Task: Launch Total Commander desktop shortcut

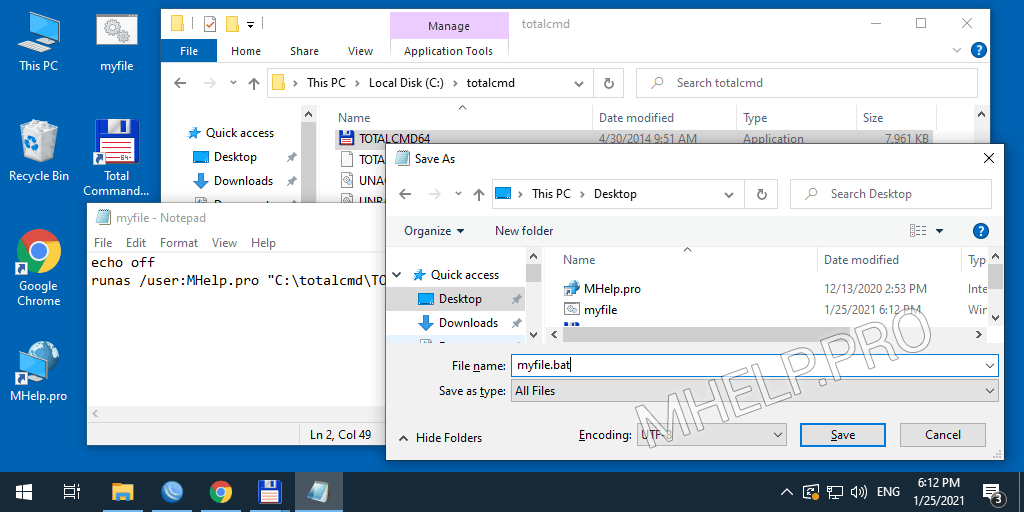Action: pyautogui.click(x=116, y=157)
